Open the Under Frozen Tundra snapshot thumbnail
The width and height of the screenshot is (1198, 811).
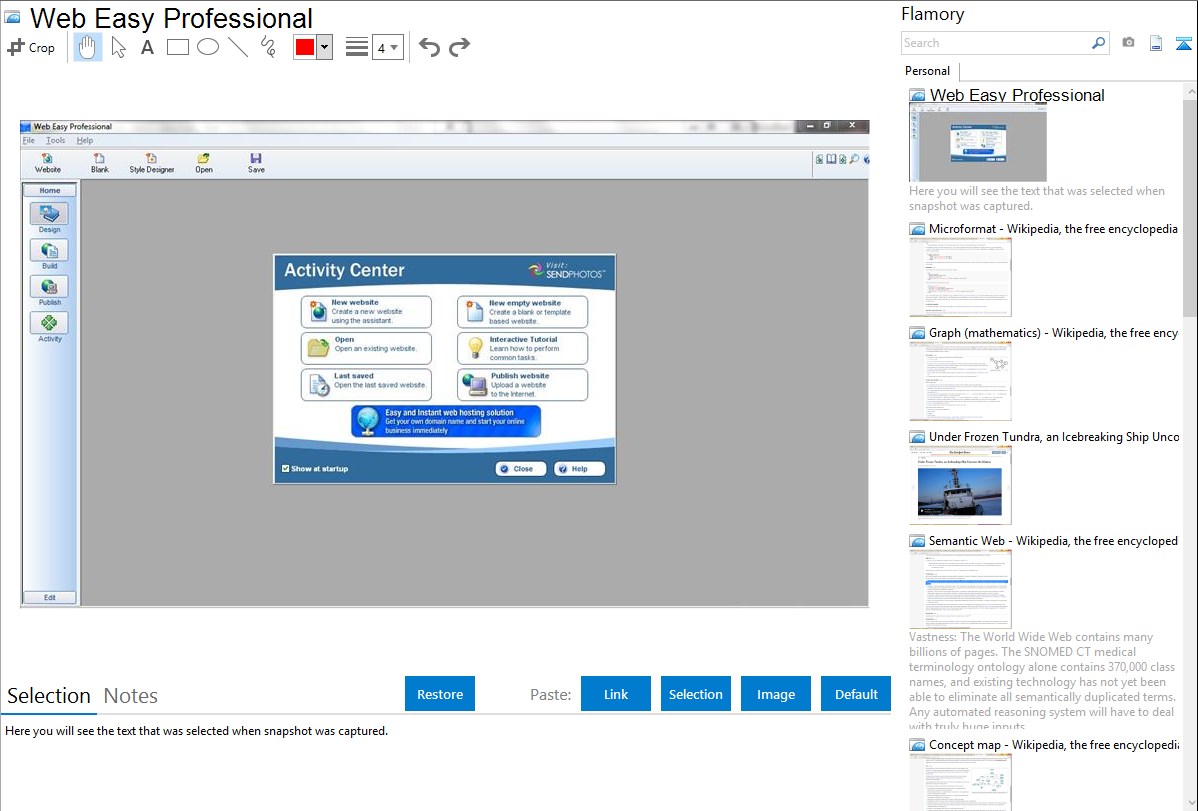click(960, 485)
